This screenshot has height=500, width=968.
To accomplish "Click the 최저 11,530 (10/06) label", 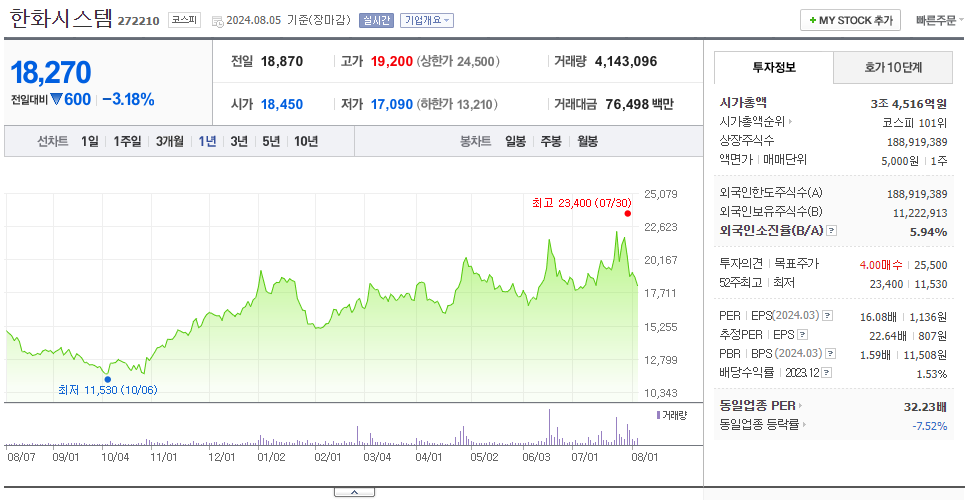I will [107, 390].
